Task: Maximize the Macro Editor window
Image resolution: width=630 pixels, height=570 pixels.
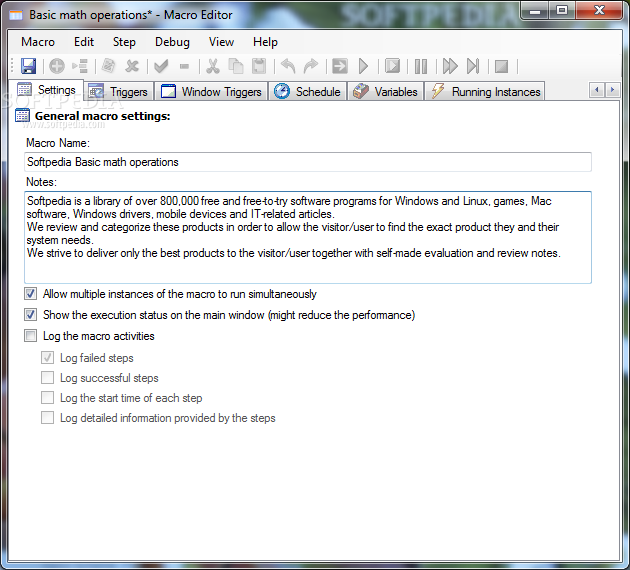Action: pos(562,10)
